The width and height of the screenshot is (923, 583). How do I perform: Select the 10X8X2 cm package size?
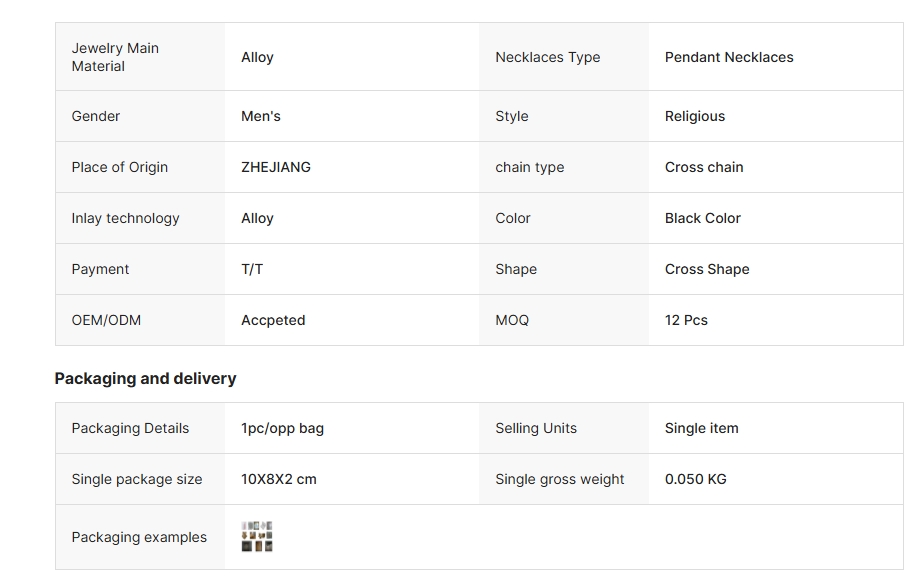coord(278,479)
